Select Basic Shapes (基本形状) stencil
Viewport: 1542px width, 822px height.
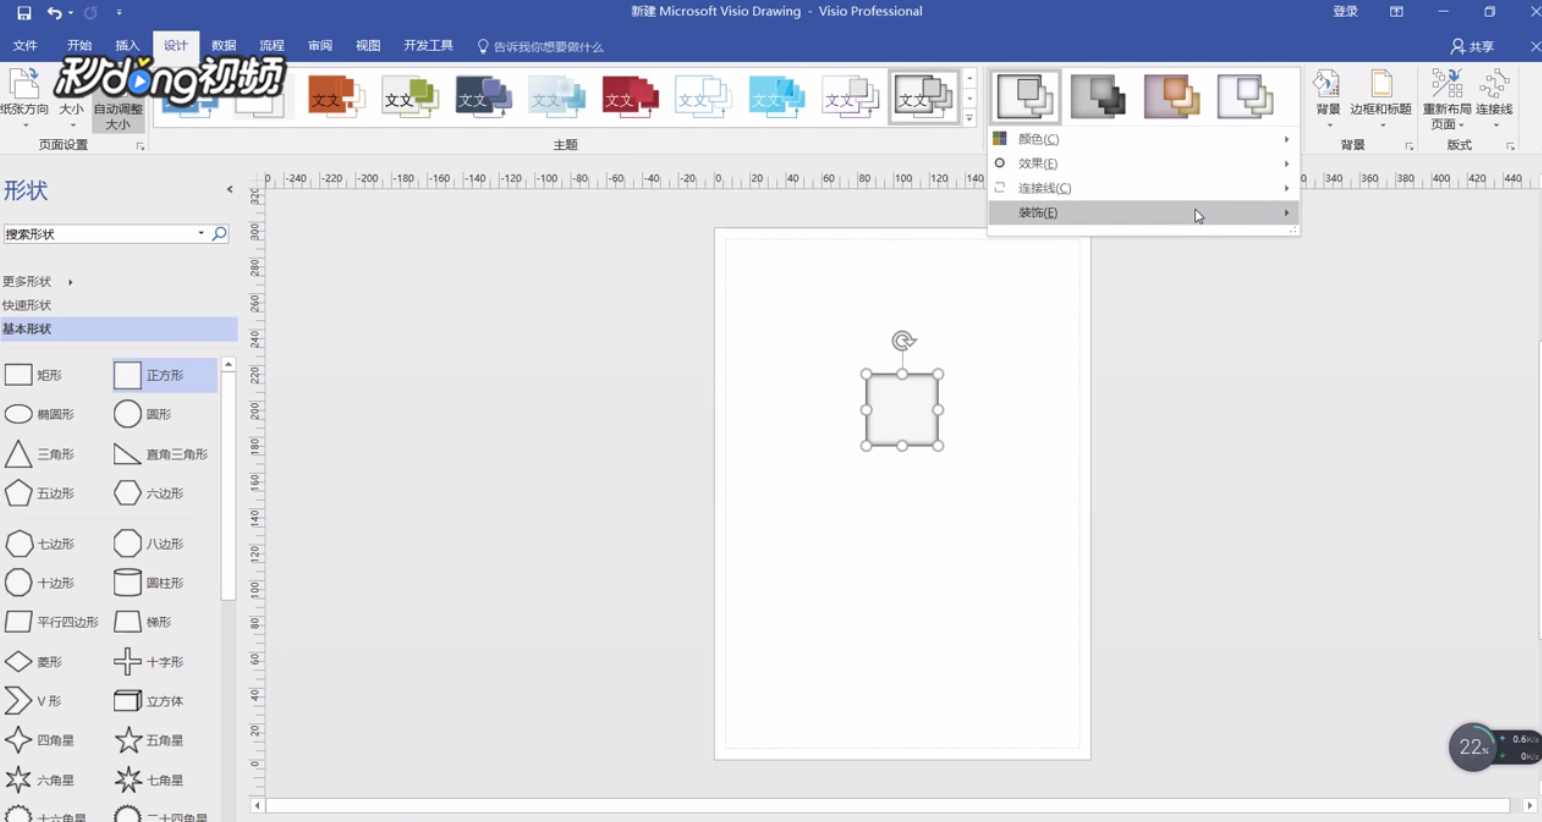(x=119, y=328)
